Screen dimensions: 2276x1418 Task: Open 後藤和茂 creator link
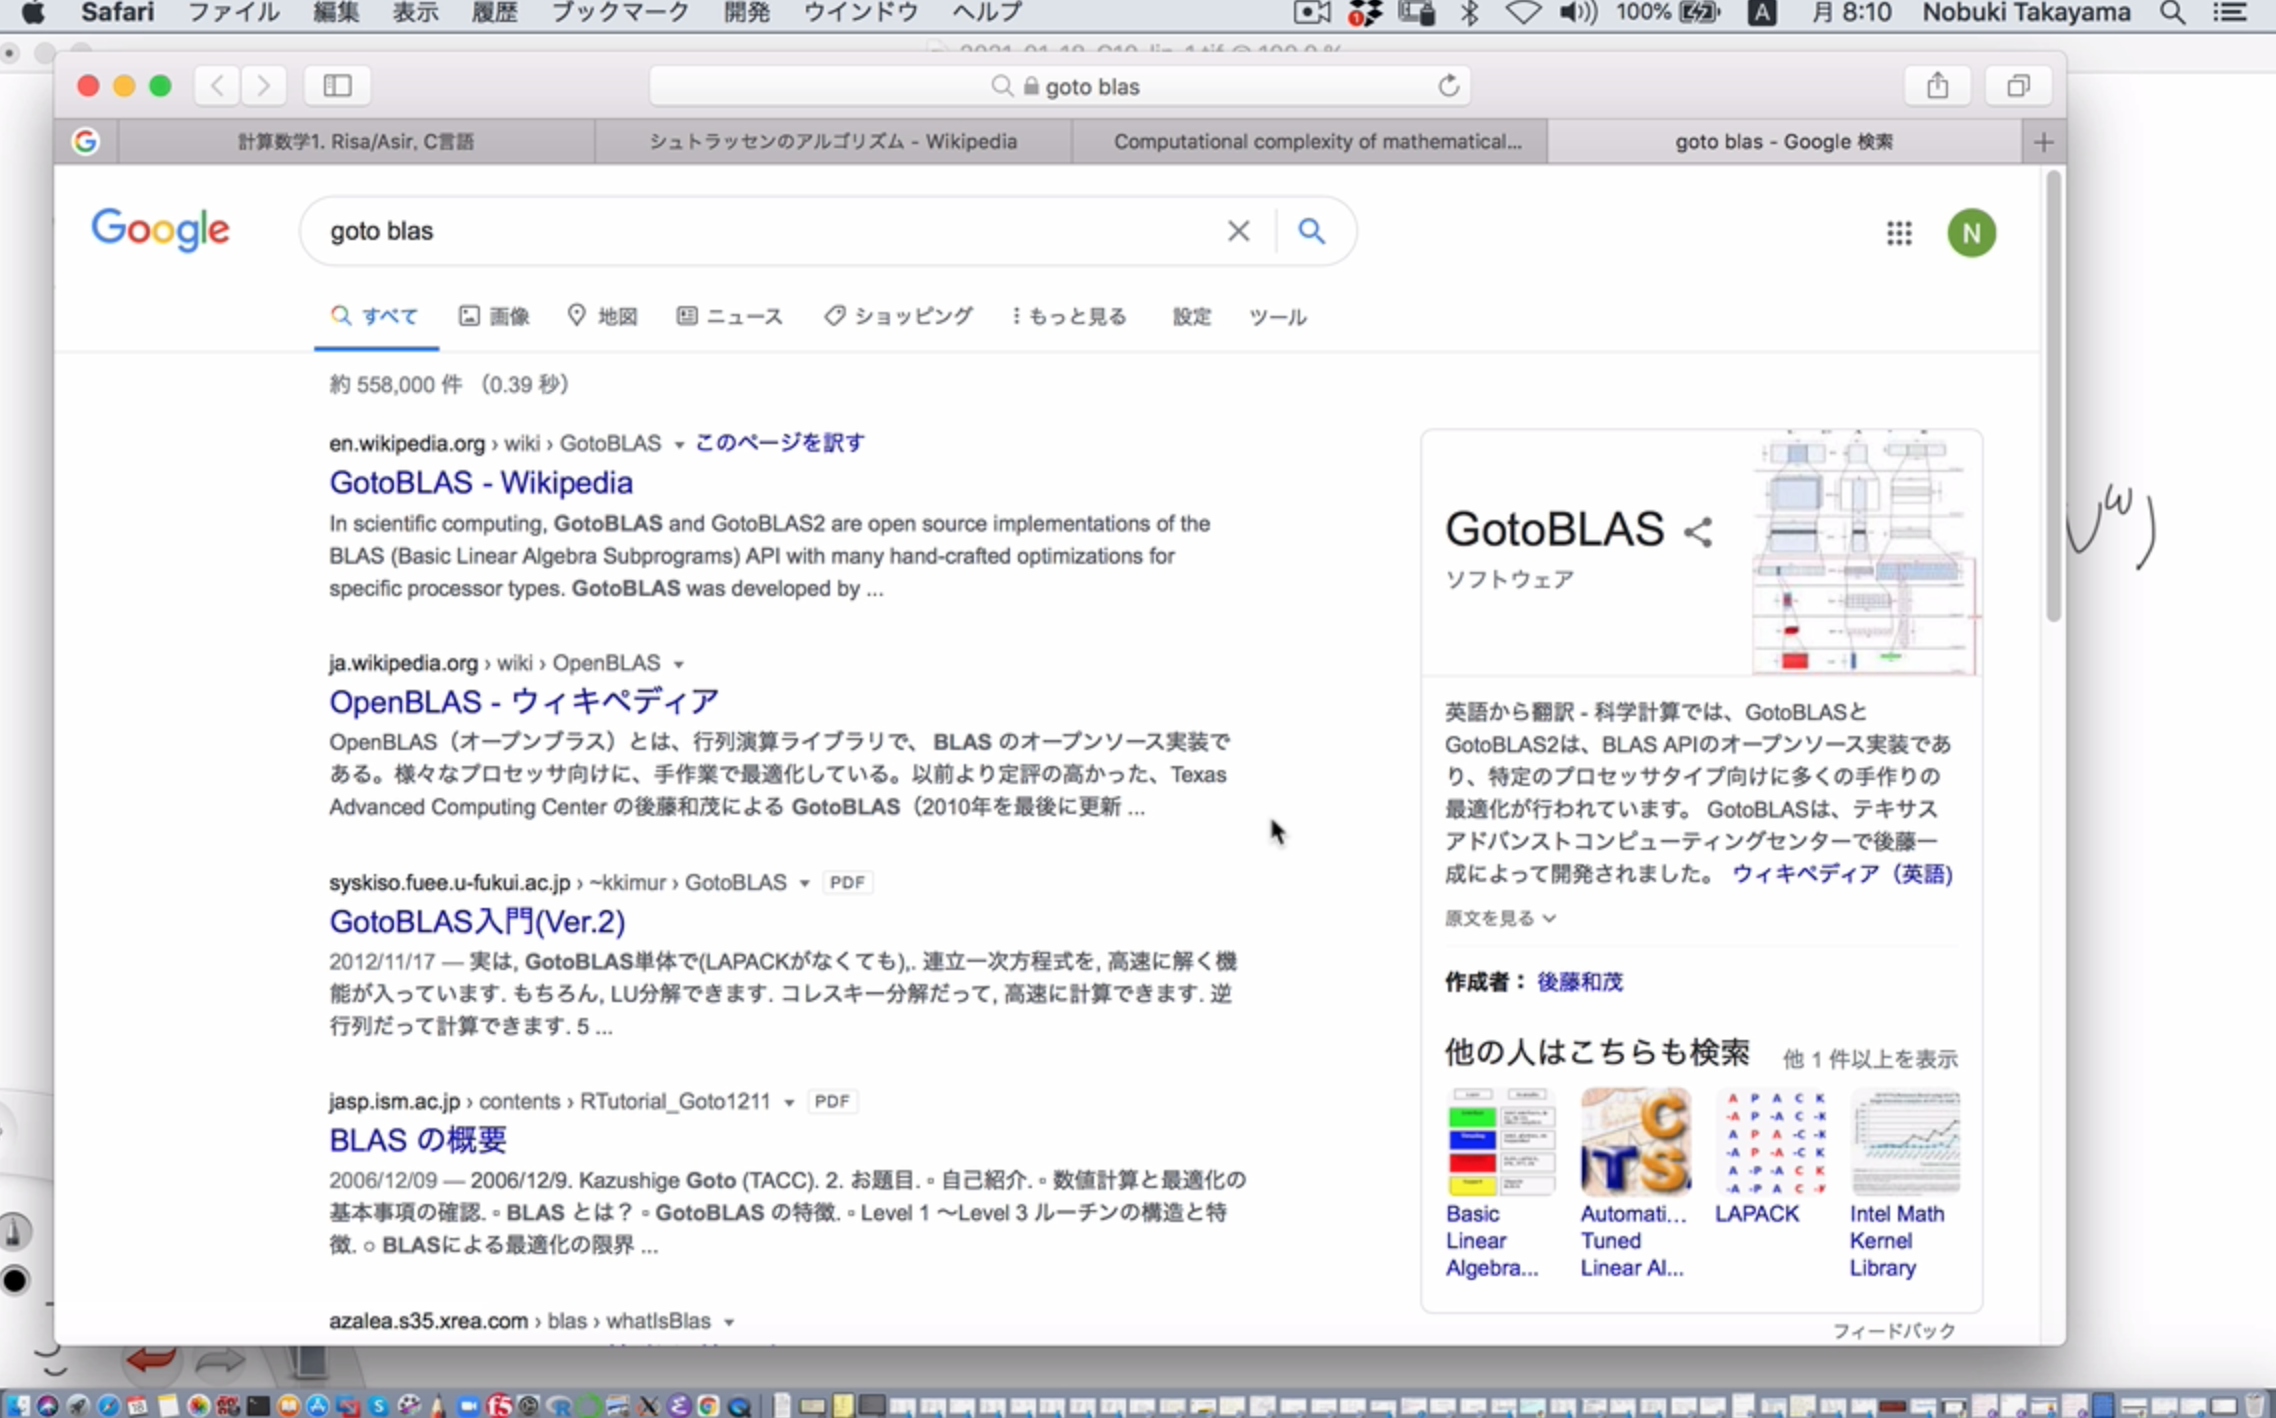pyautogui.click(x=1580, y=982)
